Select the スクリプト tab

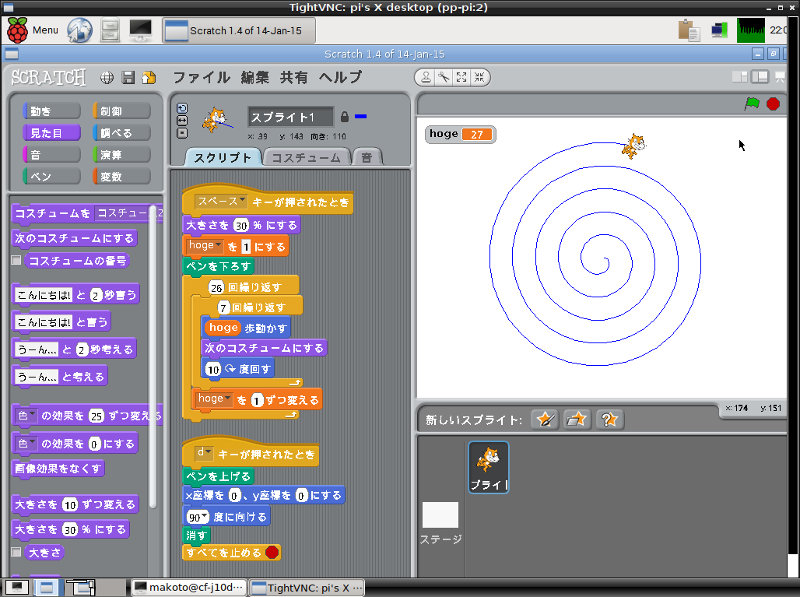coord(222,158)
